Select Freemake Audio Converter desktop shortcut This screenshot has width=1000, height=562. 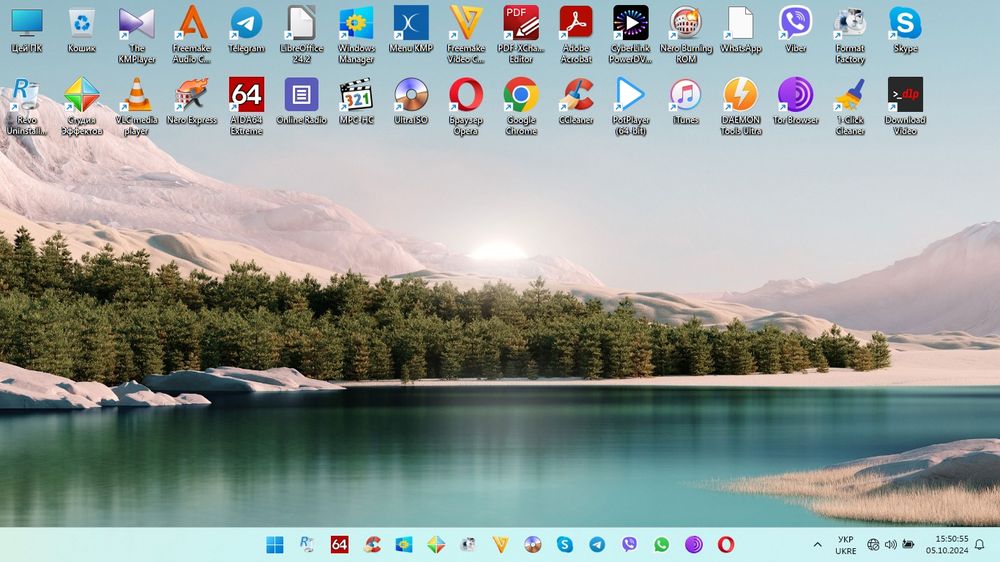191,35
